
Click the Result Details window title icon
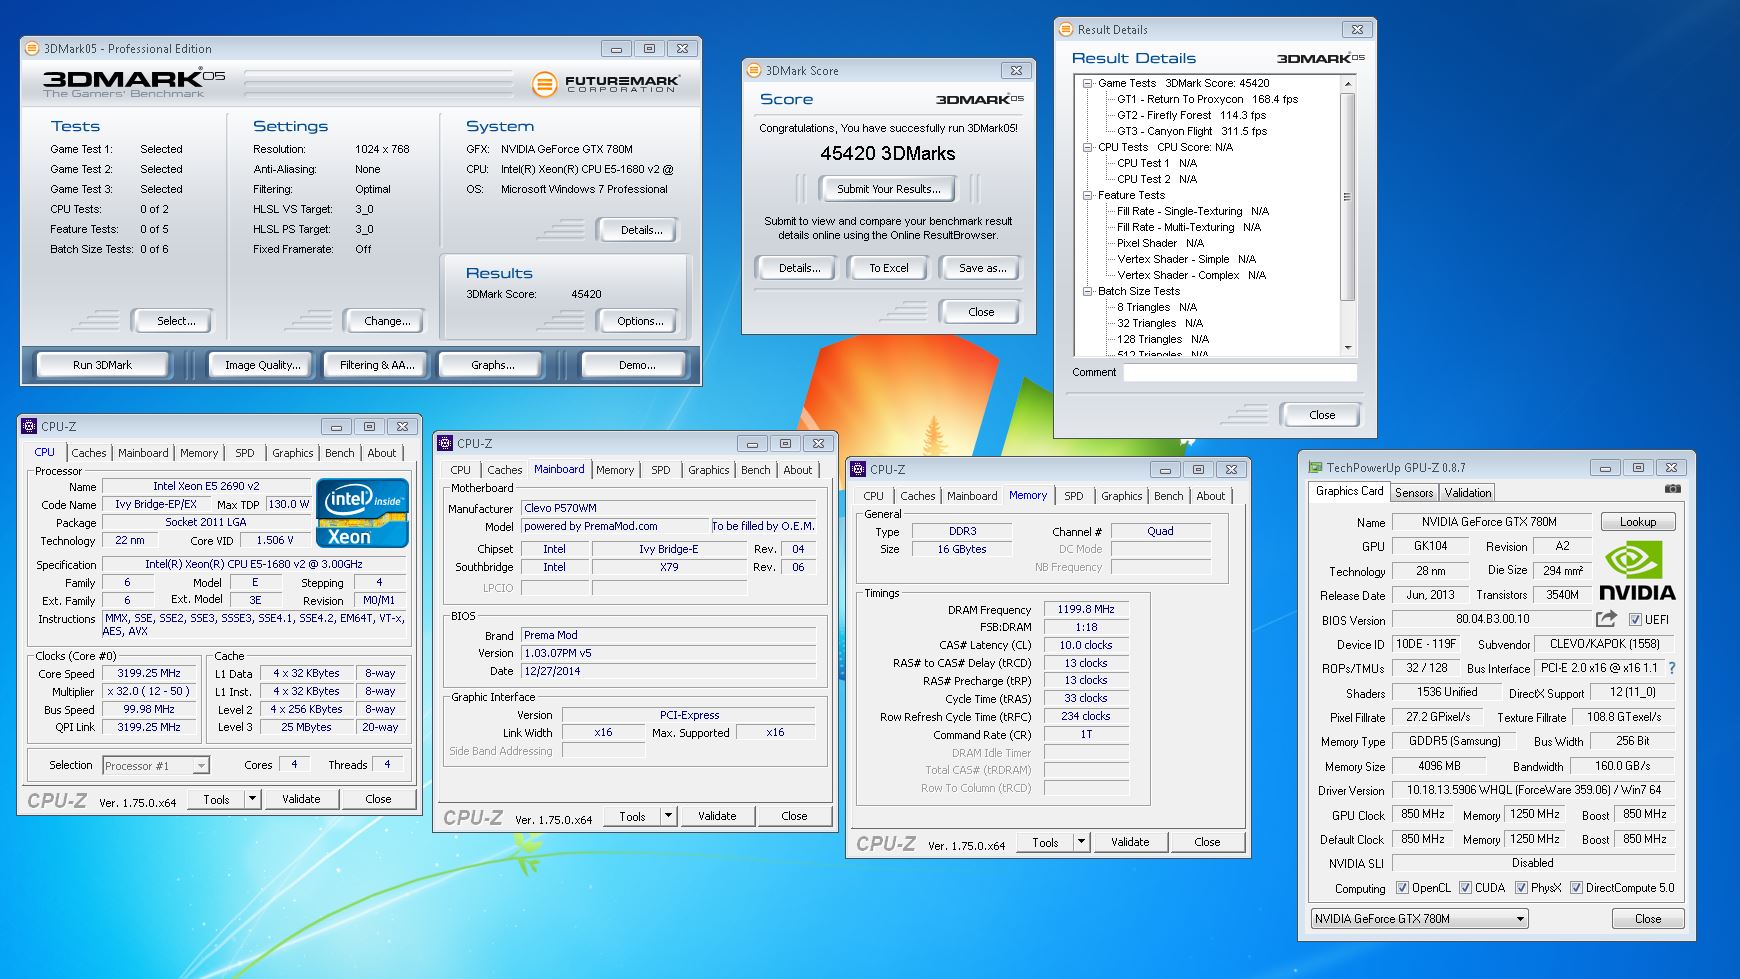pos(1066,30)
